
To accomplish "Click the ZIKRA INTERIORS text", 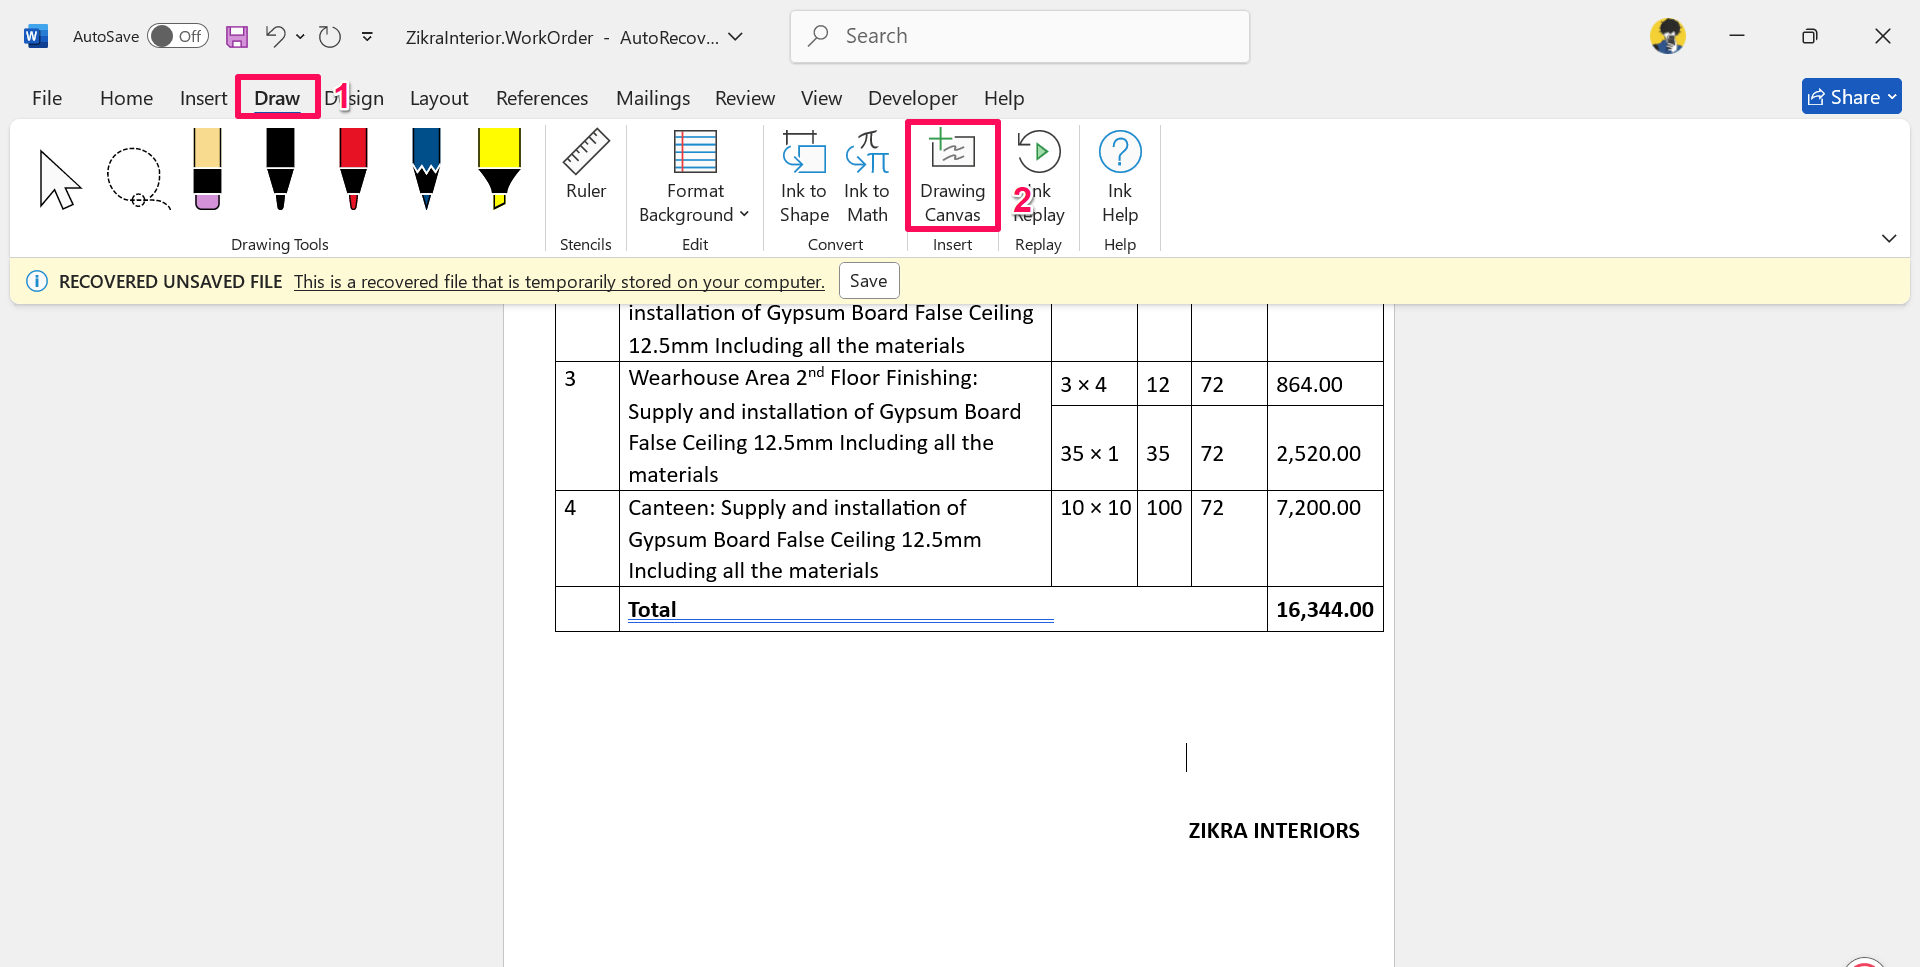I will (x=1273, y=831).
